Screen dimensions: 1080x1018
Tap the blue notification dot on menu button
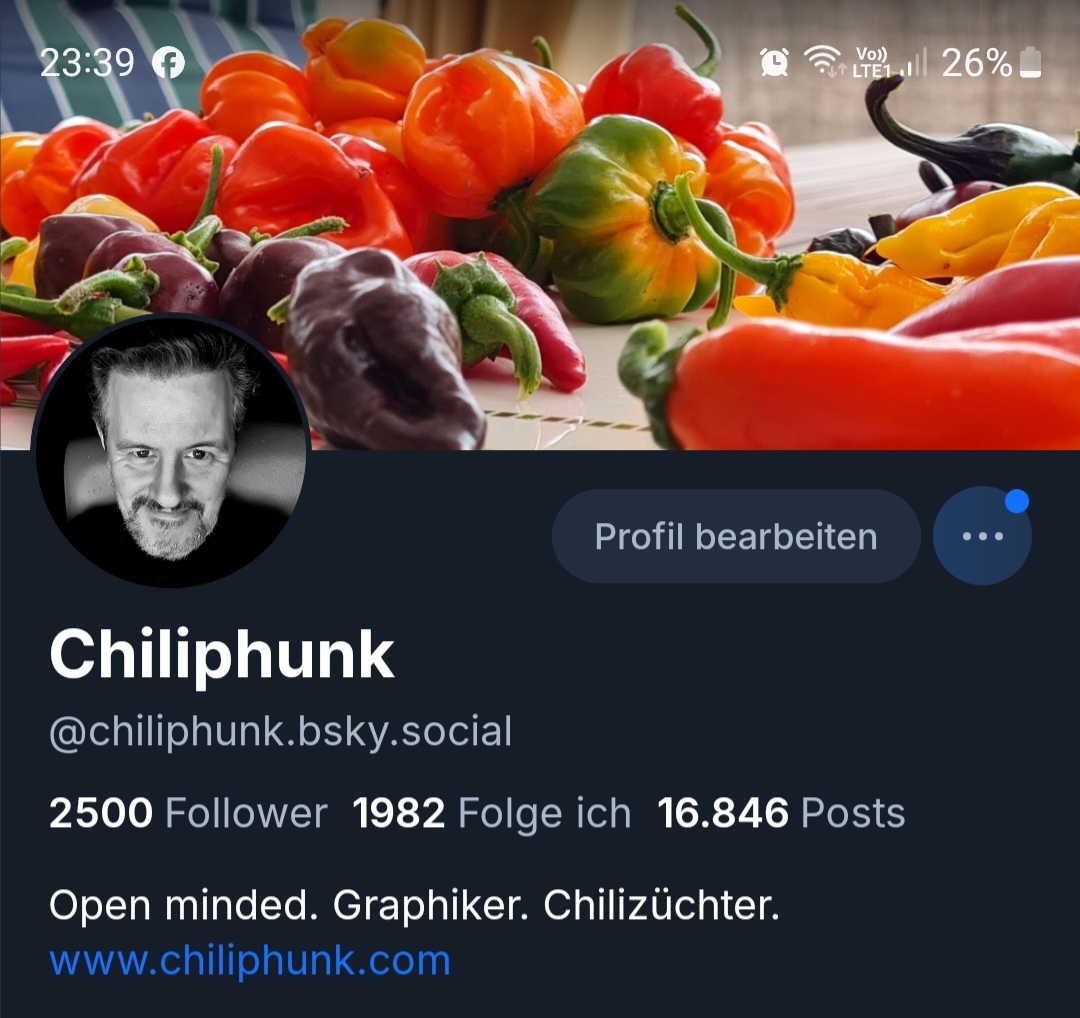coord(1017,501)
